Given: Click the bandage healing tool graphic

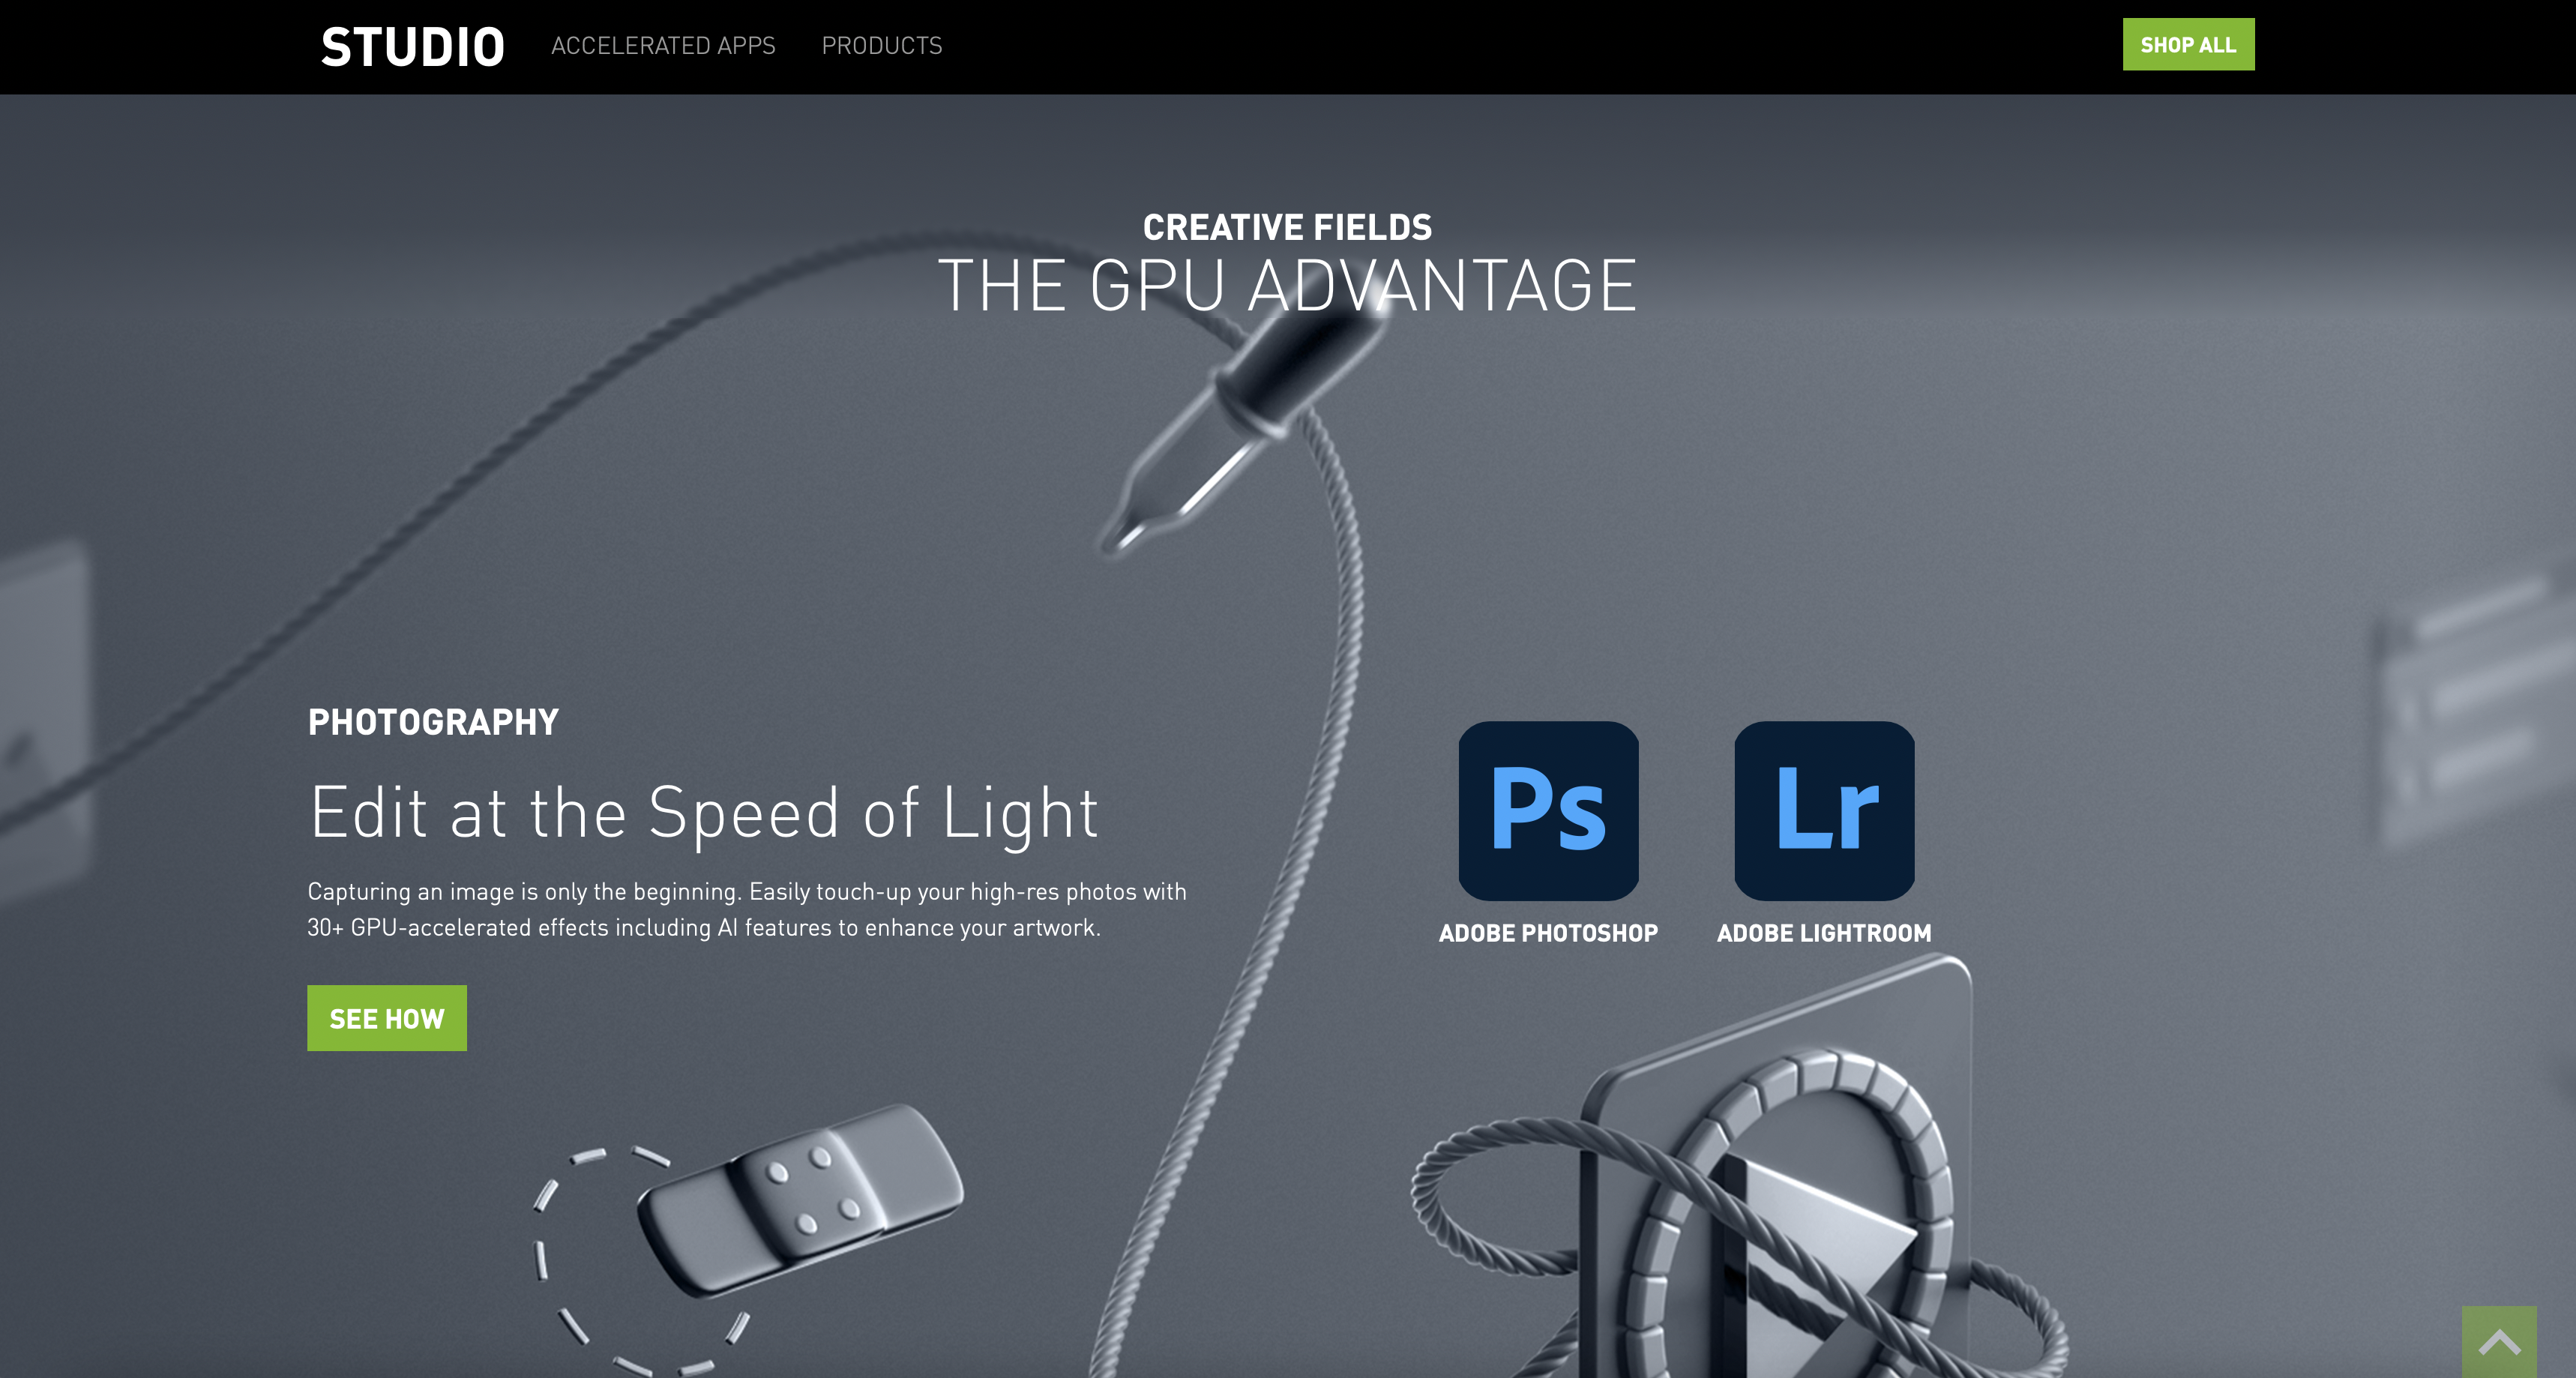Looking at the screenshot, I should [800, 1199].
